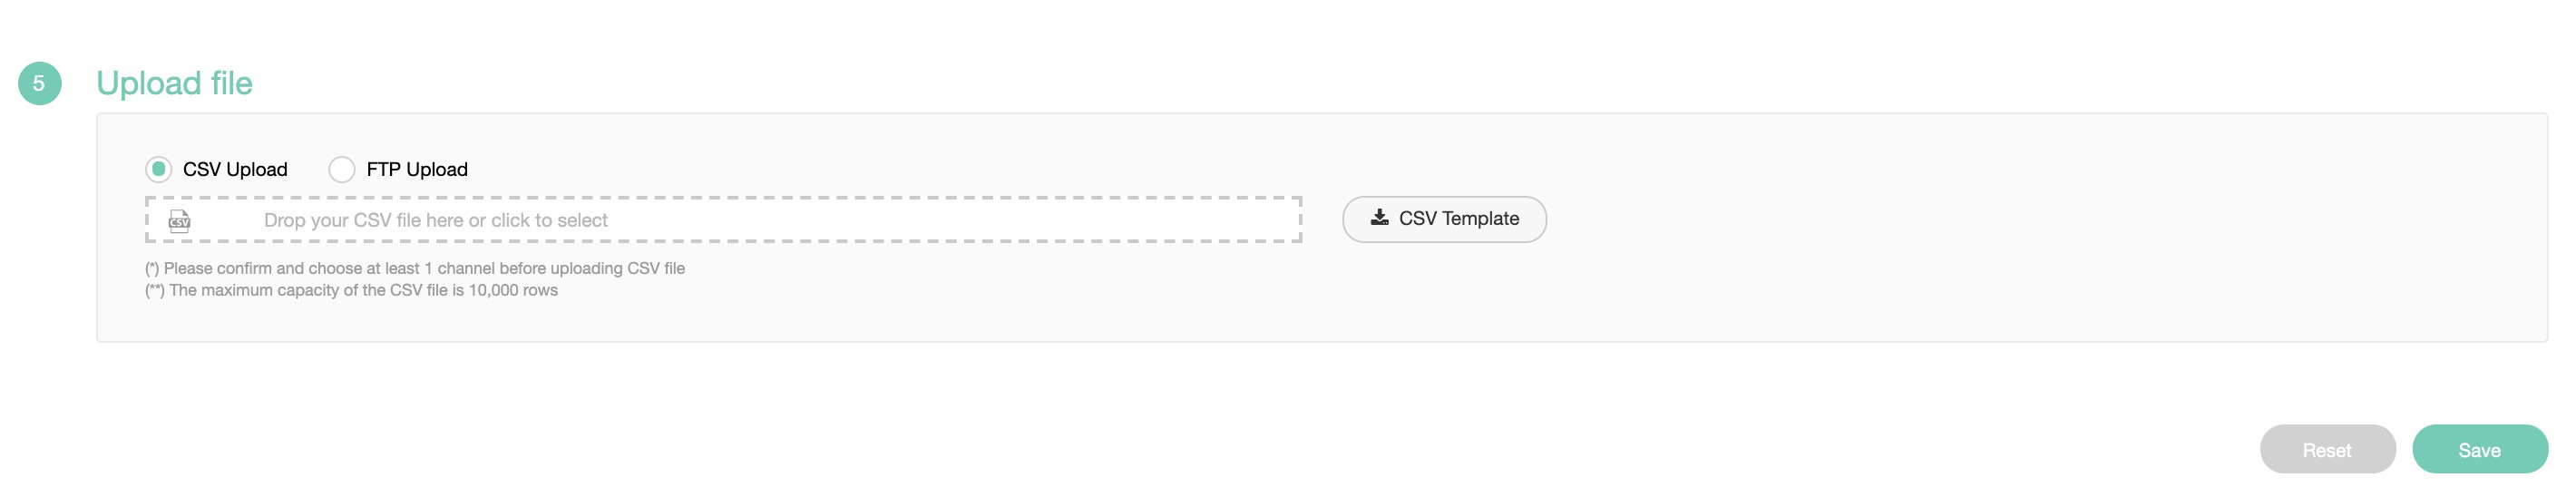
Task: Click the CSV file icon in drop zone
Action: tap(179, 221)
